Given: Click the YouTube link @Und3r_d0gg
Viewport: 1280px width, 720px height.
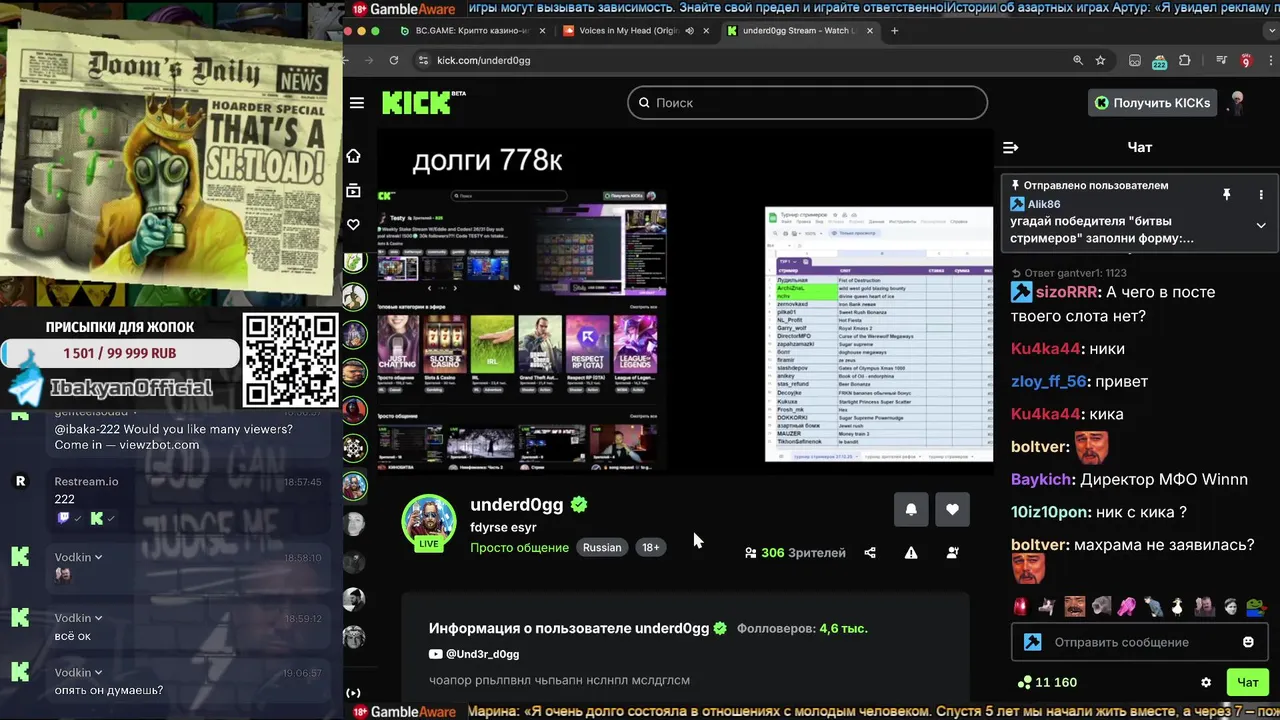Looking at the screenshot, I should click(x=474, y=654).
